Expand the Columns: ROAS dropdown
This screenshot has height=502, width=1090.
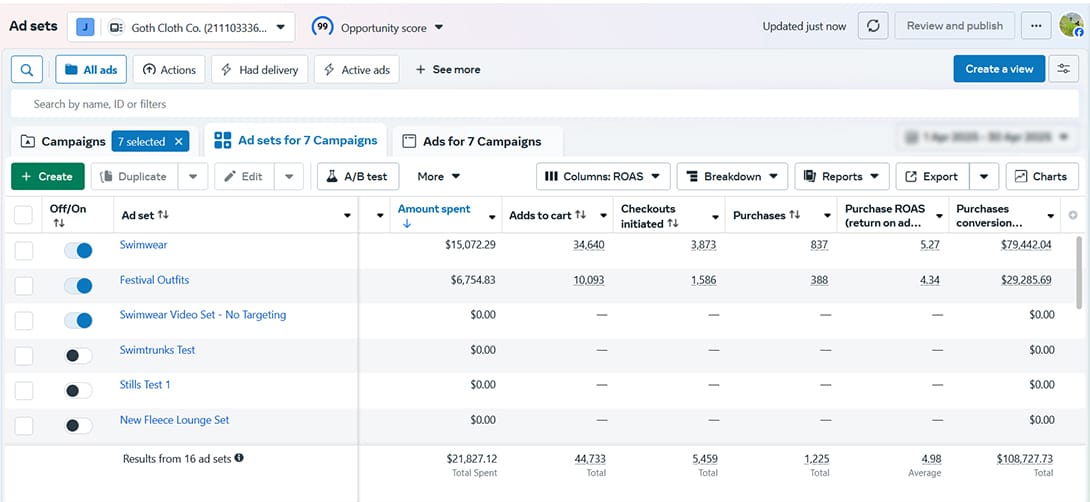603,176
